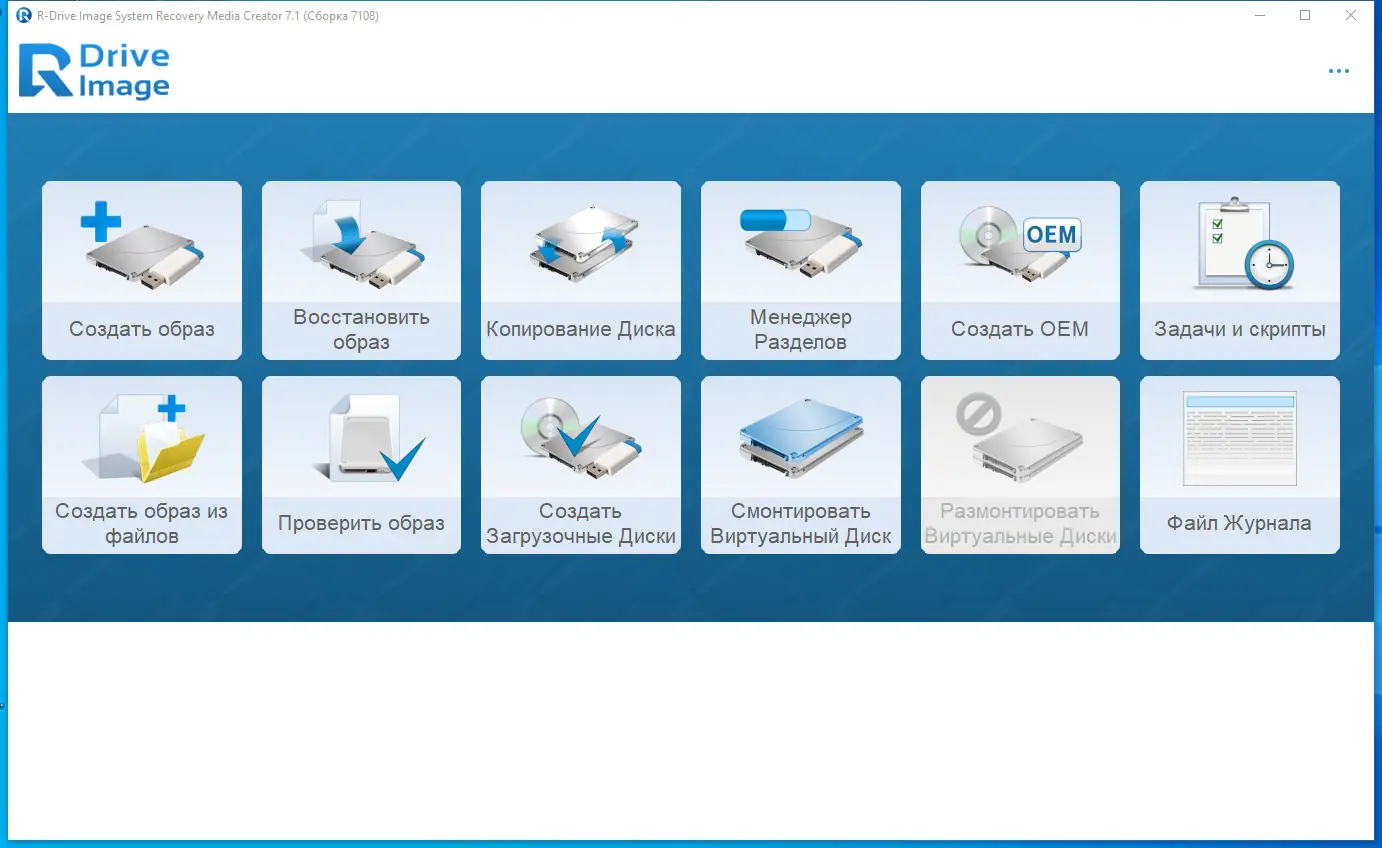The image size is (1382, 848).
Task: Open the three-dot menu in header
Action: (x=1339, y=71)
